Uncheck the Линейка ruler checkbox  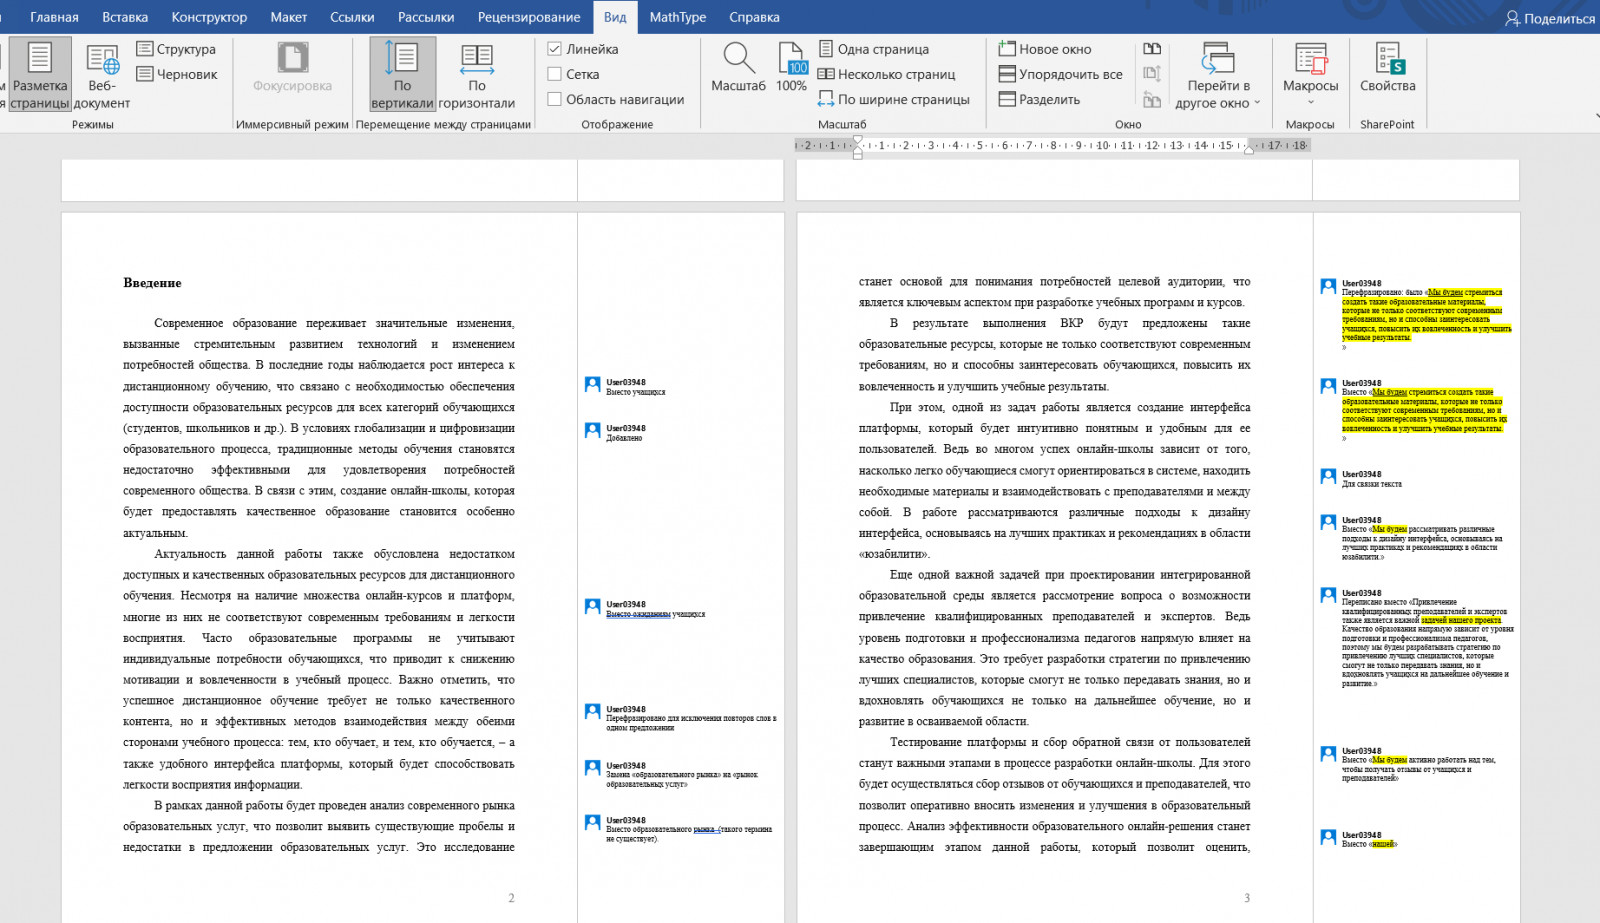pyautogui.click(x=554, y=49)
